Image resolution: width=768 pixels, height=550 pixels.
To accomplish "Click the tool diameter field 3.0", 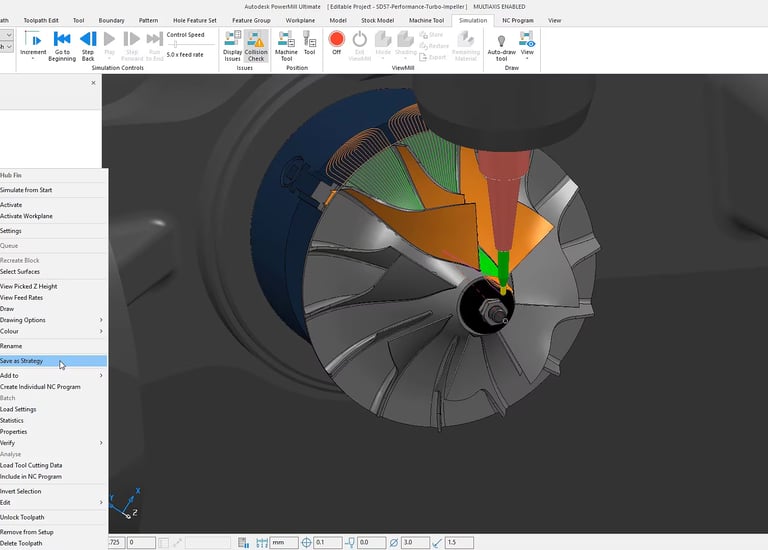I will (x=415, y=543).
